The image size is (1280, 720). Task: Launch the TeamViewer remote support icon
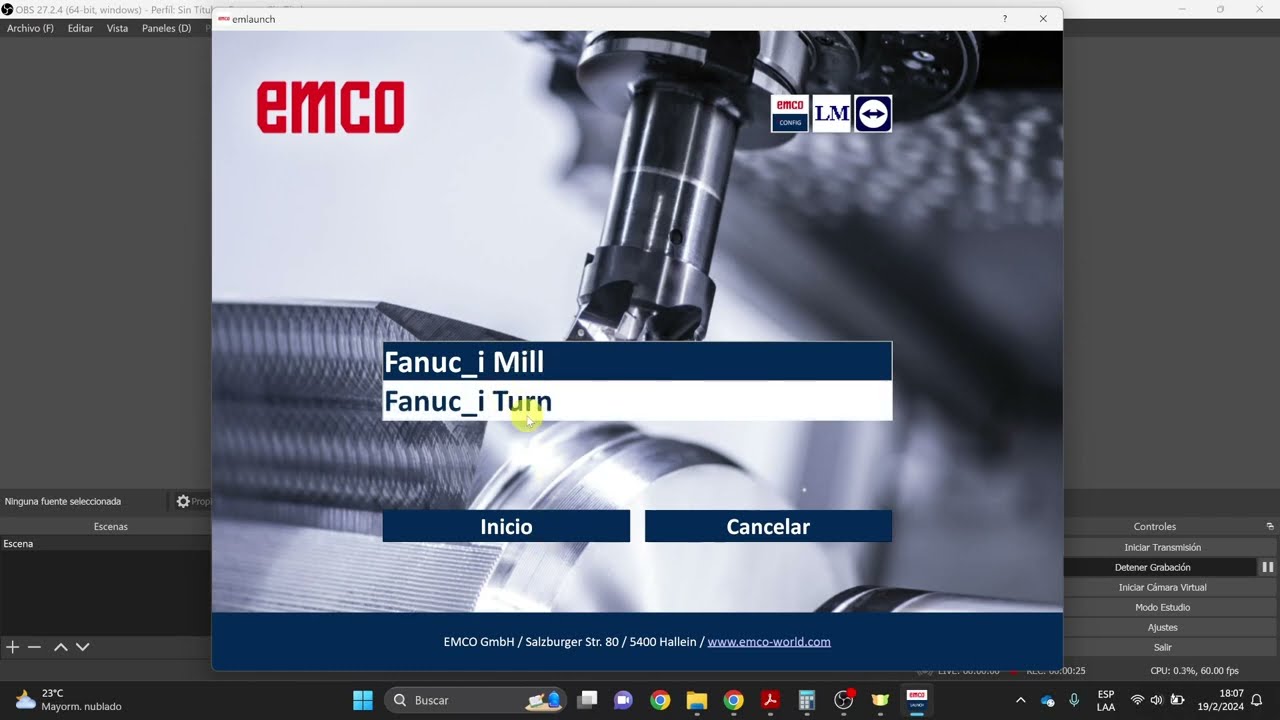[x=873, y=114]
